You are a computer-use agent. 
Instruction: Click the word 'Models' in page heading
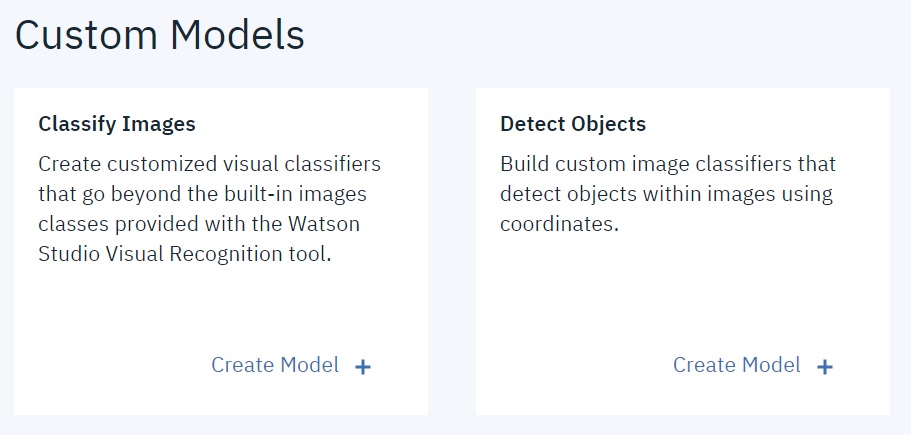tap(237, 36)
